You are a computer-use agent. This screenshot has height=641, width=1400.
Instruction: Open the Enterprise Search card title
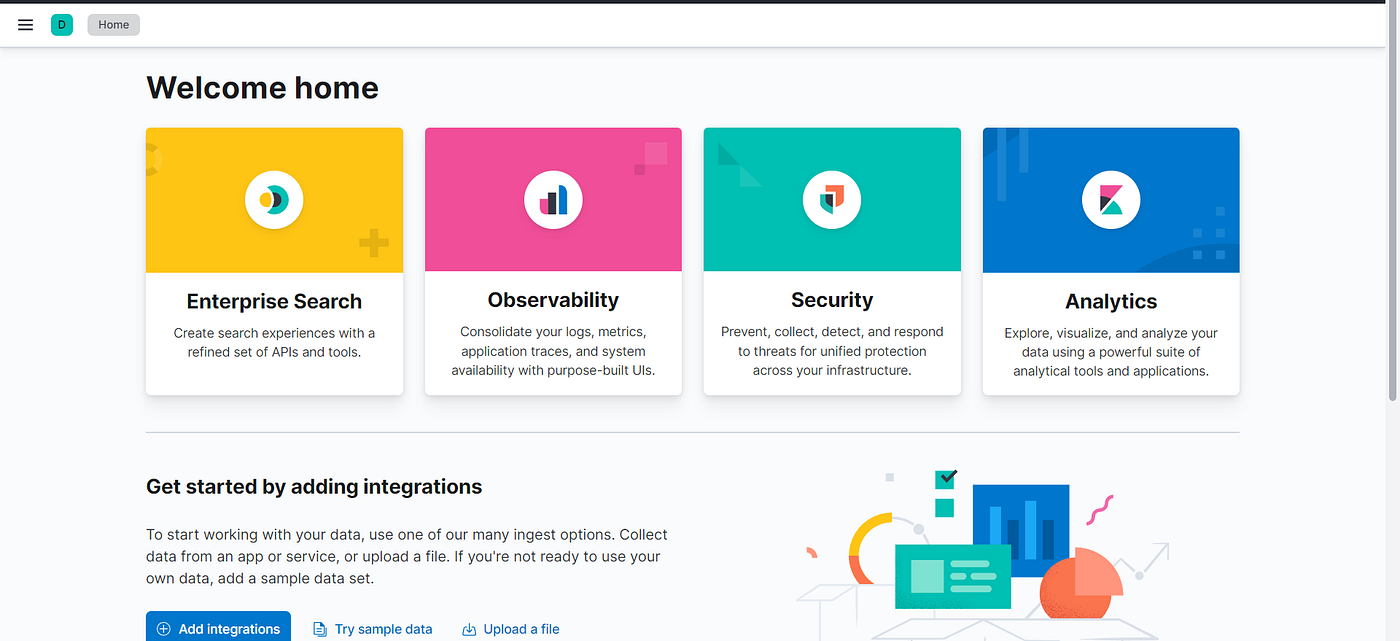pyautogui.click(x=274, y=301)
